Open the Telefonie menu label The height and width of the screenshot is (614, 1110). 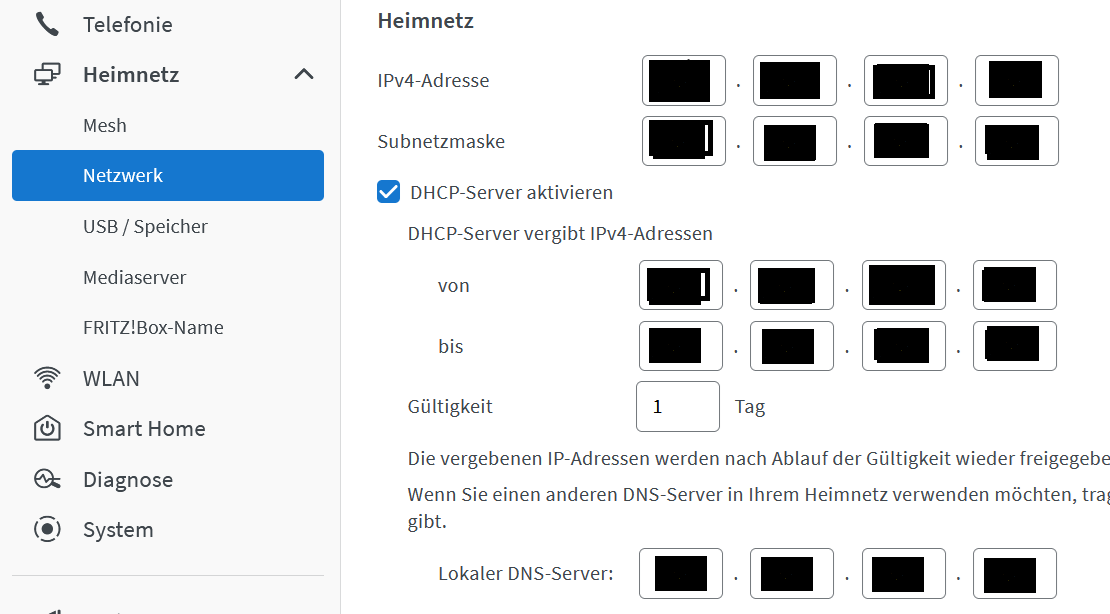point(127,24)
